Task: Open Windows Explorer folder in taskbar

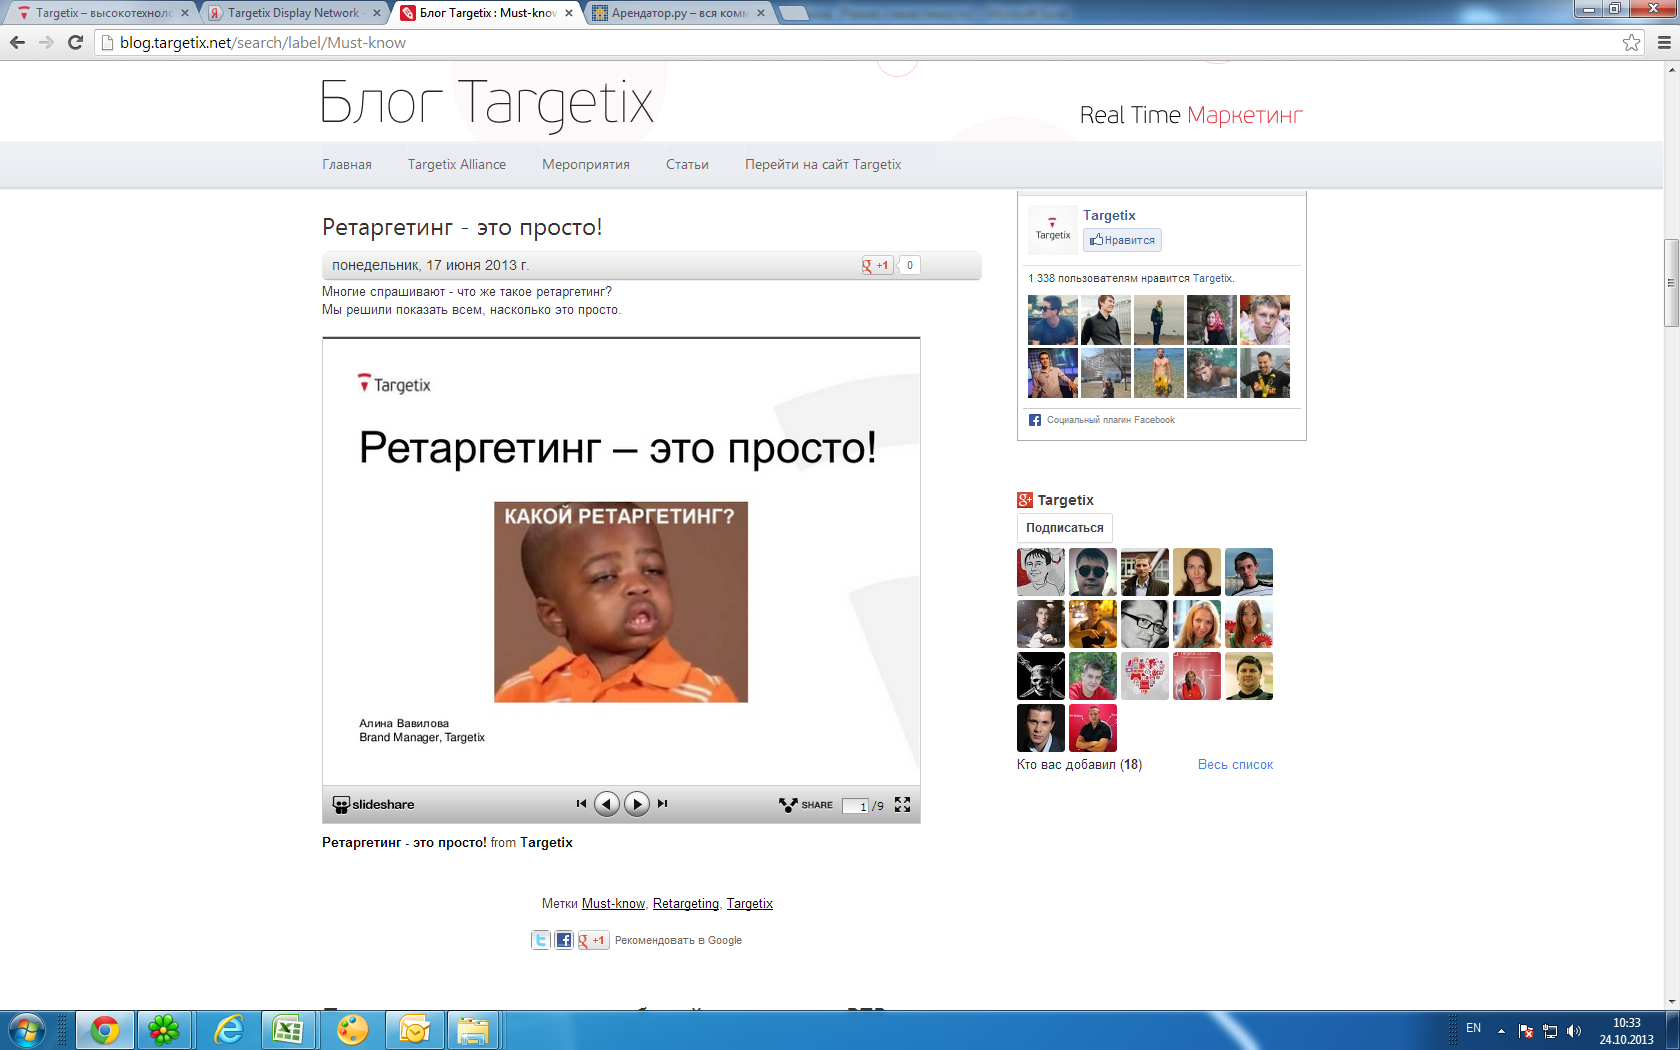Action: [473, 1030]
